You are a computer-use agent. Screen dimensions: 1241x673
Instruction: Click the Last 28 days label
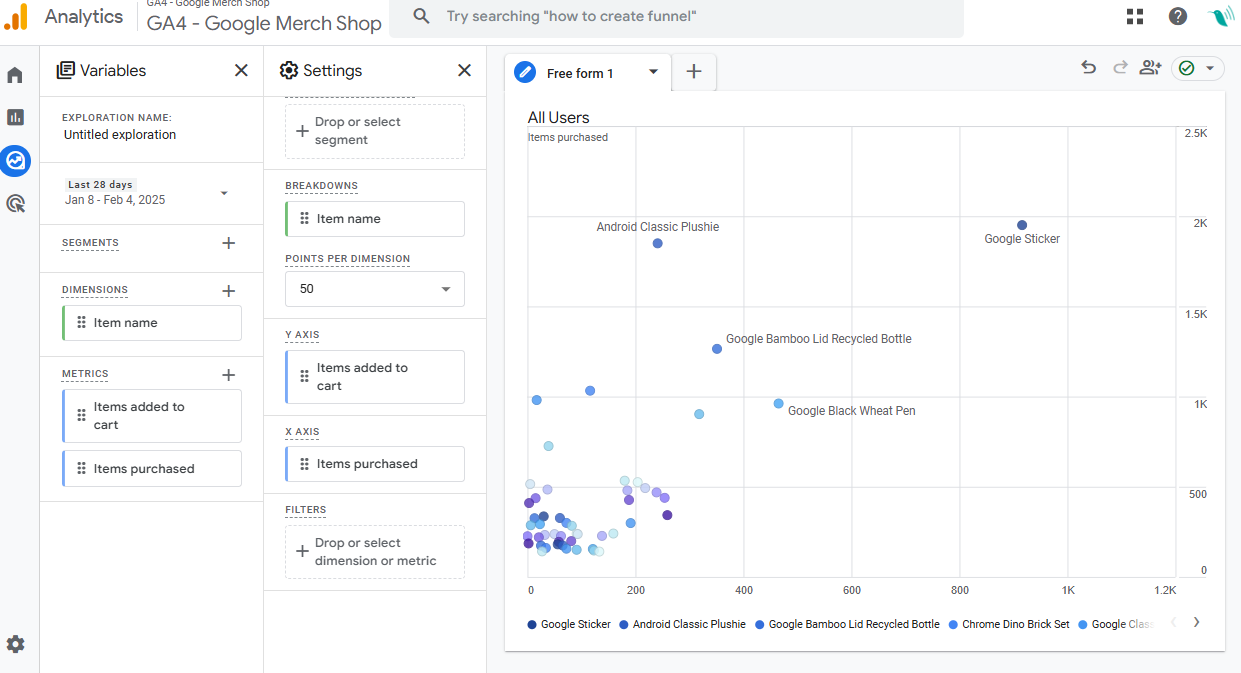(100, 185)
